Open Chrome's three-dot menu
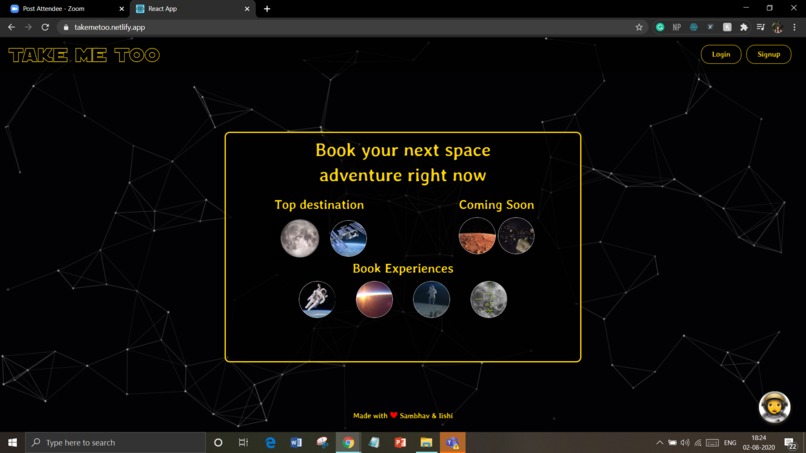Image resolution: width=806 pixels, height=453 pixels. click(x=794, y=27)
